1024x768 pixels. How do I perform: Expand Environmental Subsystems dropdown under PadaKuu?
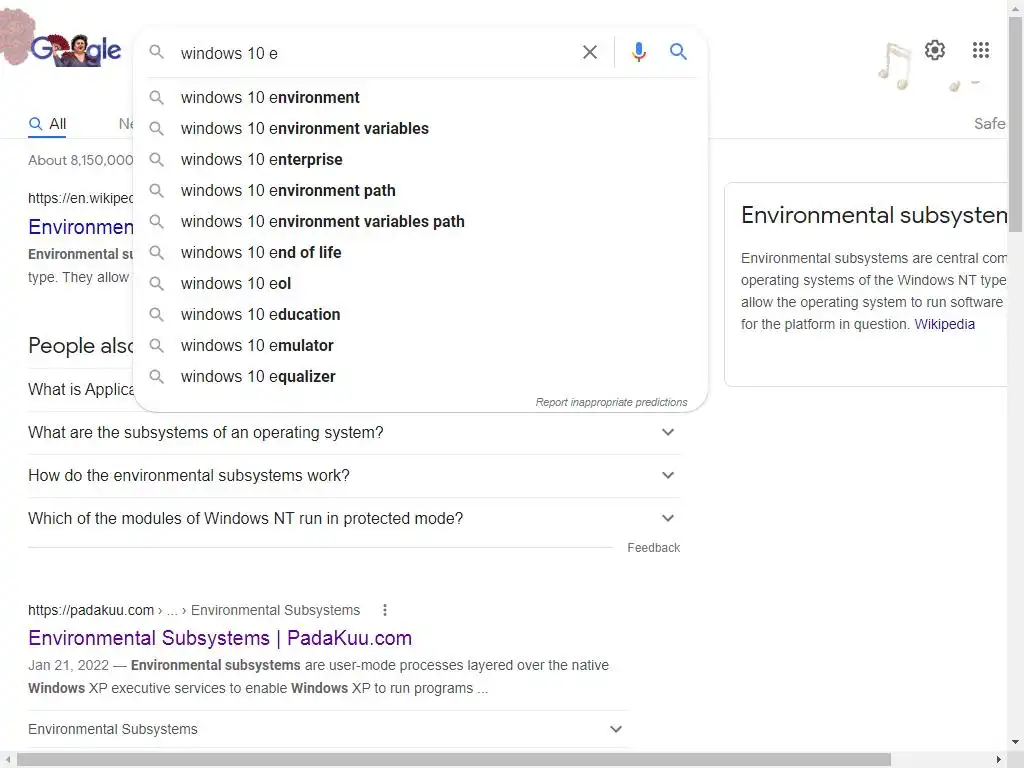(616, 729)
